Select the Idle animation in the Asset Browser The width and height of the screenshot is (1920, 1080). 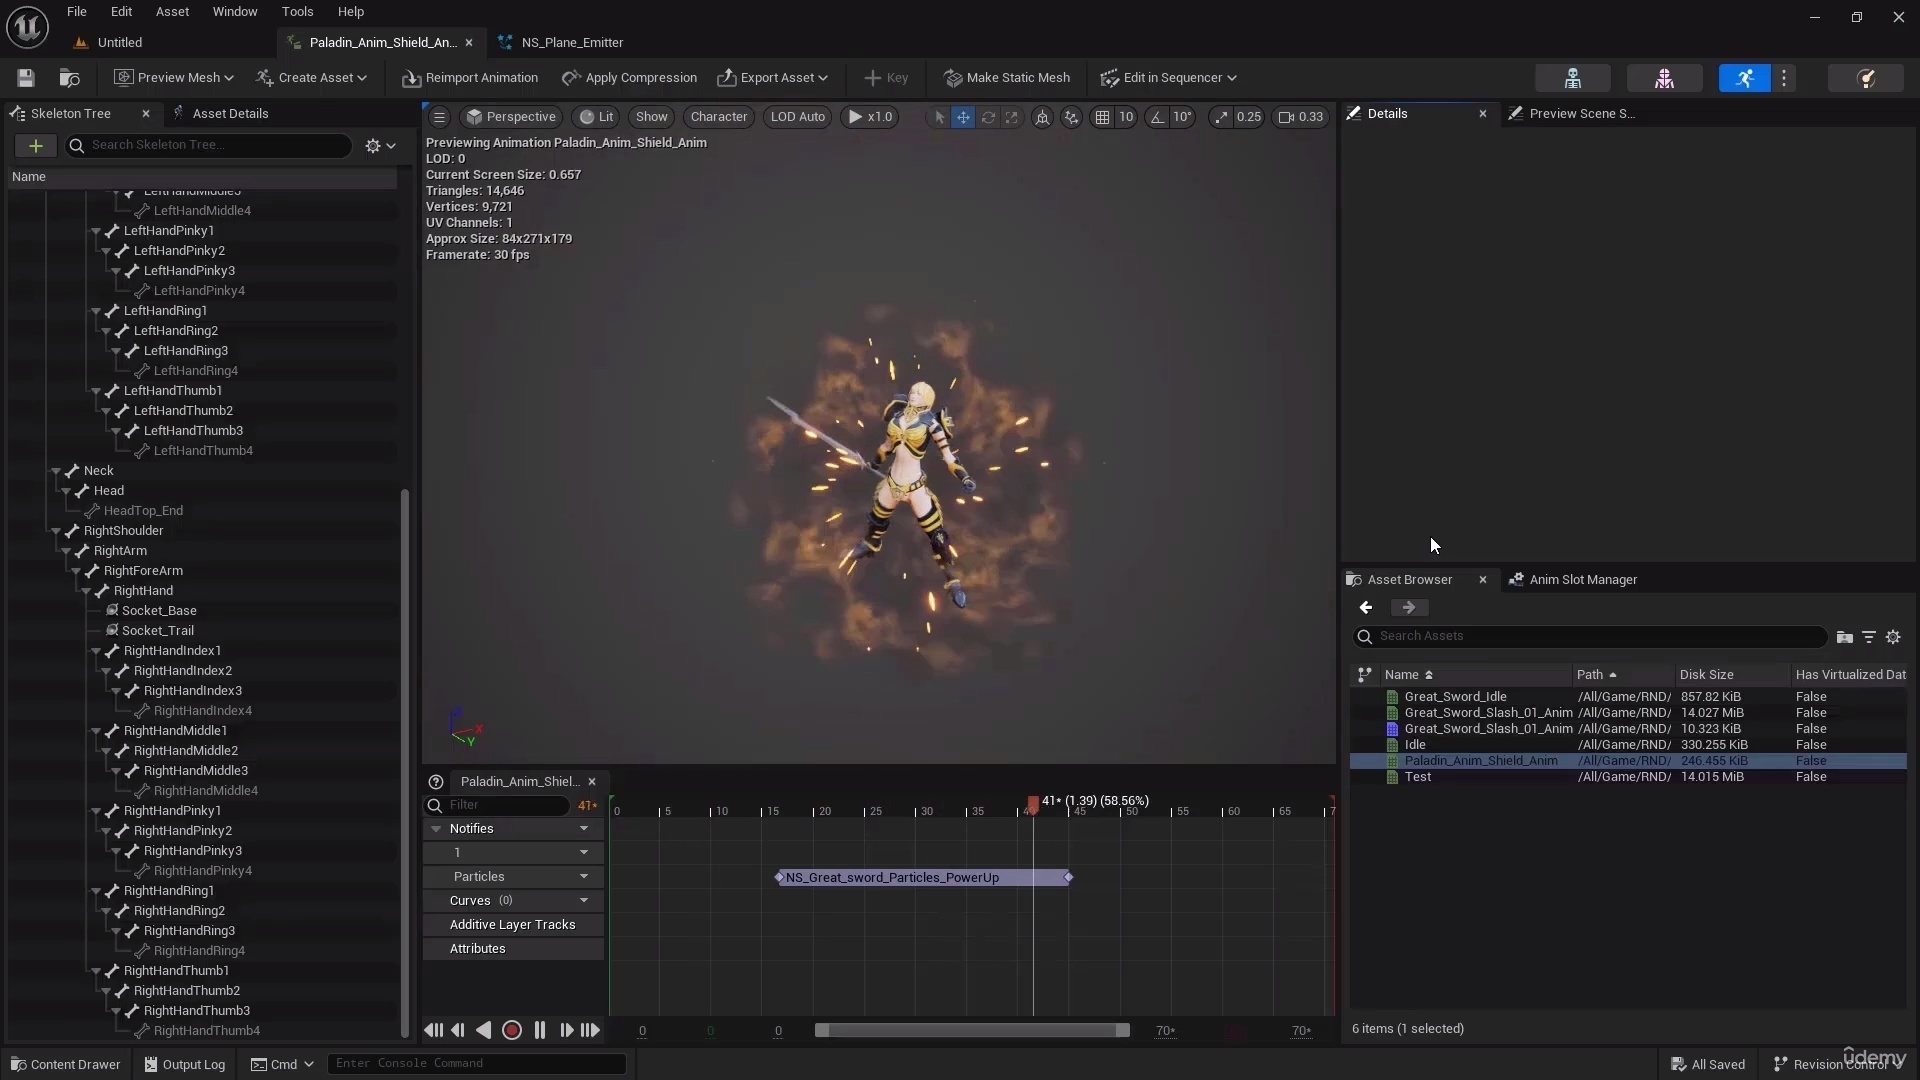click(x=1416, y=745)
